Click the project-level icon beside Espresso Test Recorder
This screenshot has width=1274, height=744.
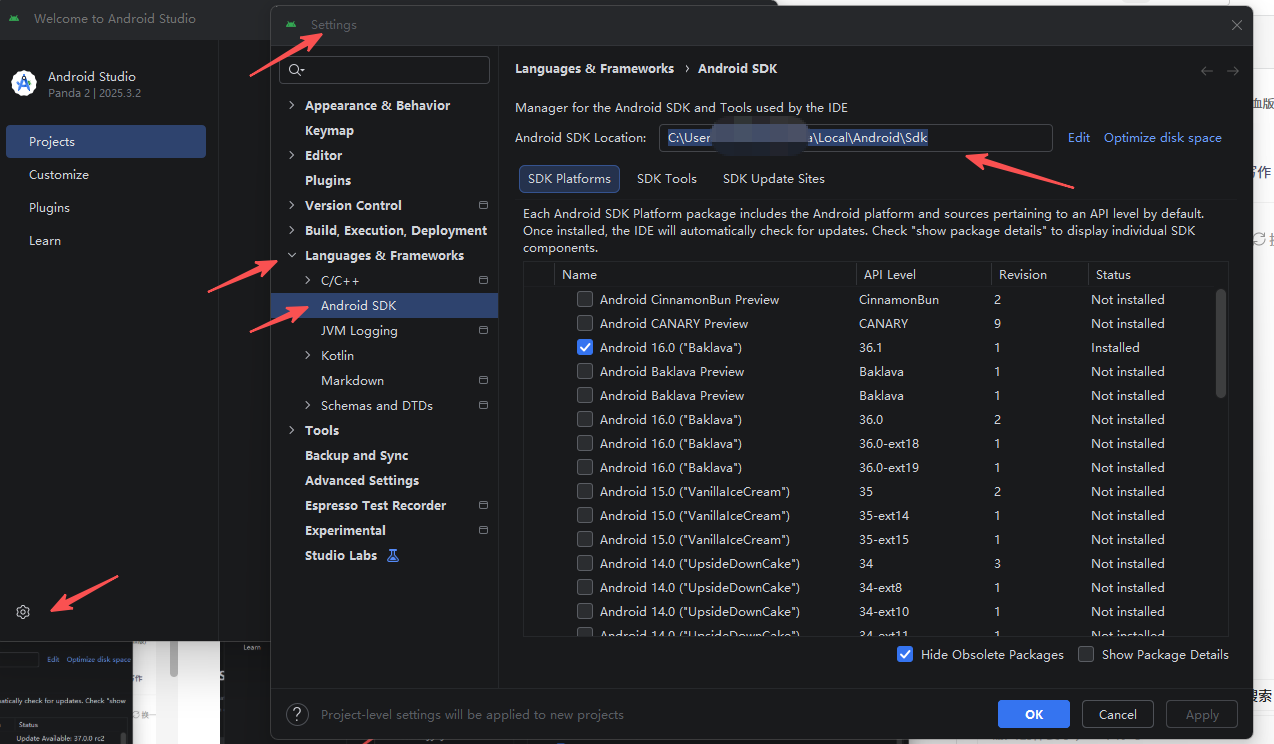pos(484,505)
